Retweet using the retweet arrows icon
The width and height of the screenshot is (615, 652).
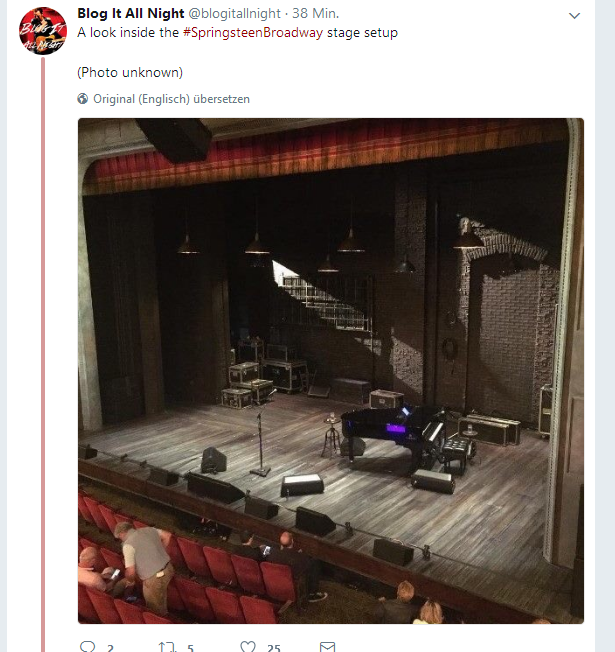[167, 647]
